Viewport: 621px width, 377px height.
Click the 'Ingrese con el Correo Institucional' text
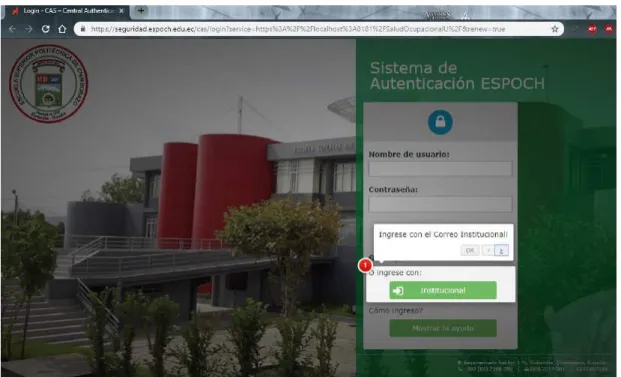(x=443, y=234)
